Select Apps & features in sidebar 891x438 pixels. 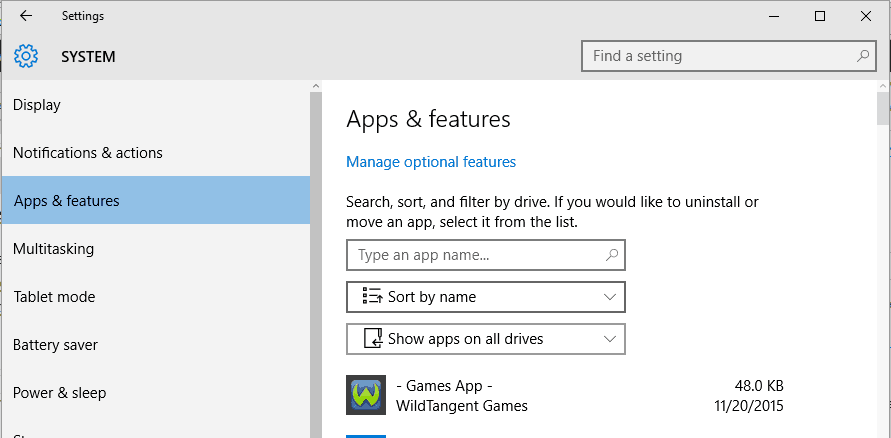[156, 201]
